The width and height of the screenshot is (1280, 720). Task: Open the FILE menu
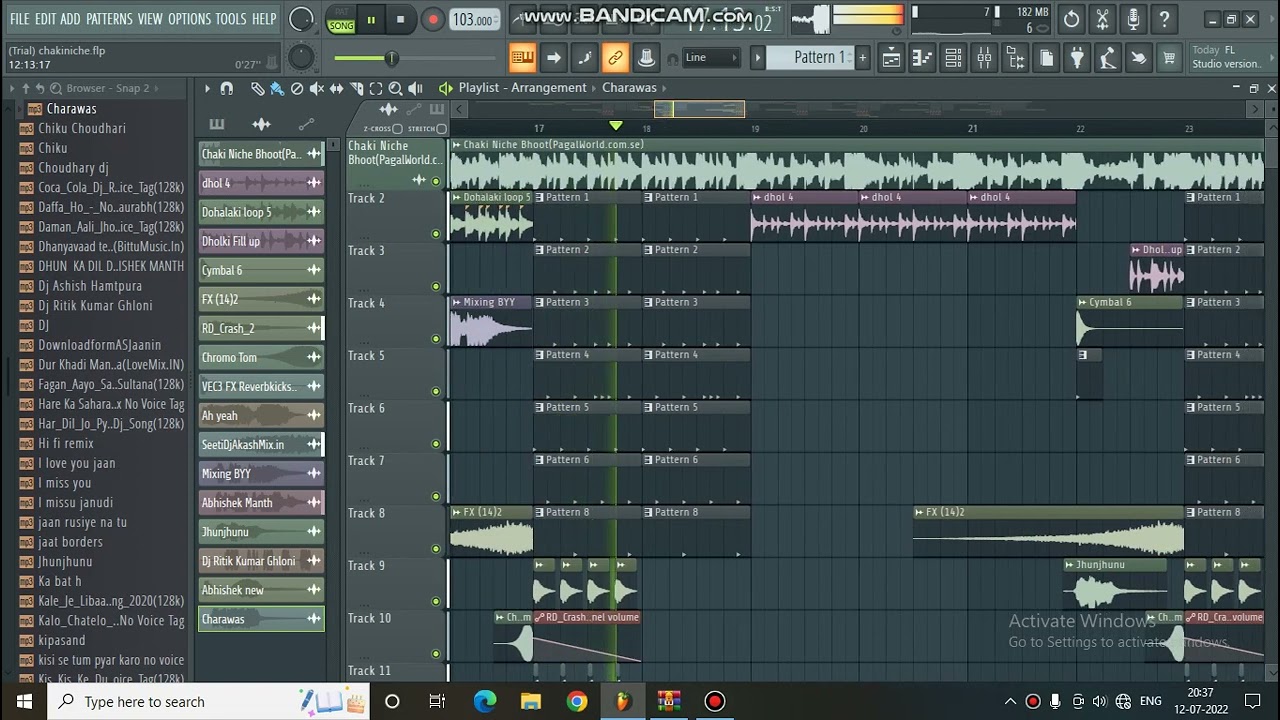coord(19,19)
